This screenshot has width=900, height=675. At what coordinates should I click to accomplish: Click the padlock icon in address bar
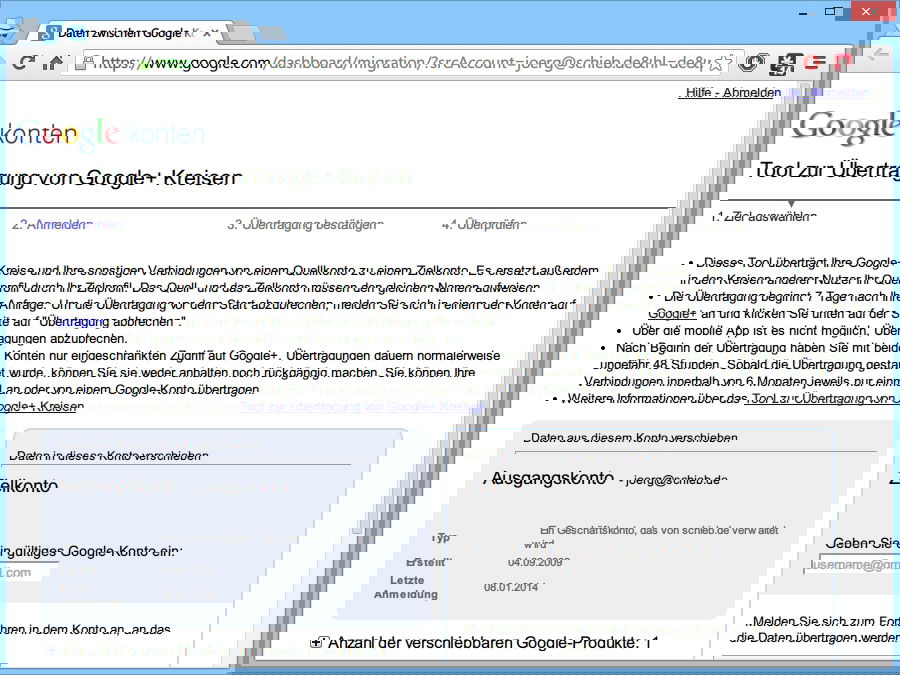click(x=83, y=63)
